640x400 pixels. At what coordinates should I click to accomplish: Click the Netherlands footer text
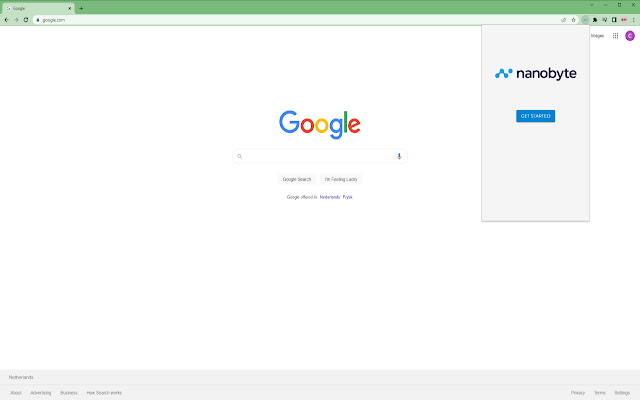coord(21,377)
